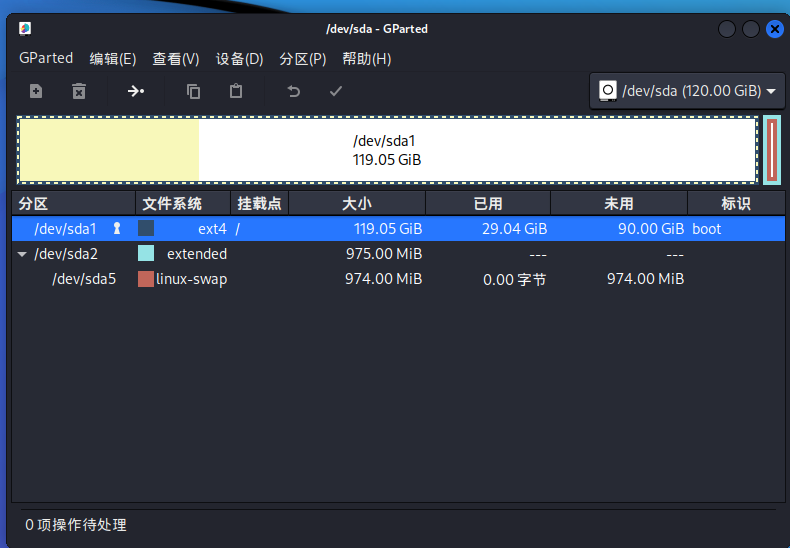790x548 pixels.
Task: Click the 29.04 GiB used cell
Action: (514, 229)
